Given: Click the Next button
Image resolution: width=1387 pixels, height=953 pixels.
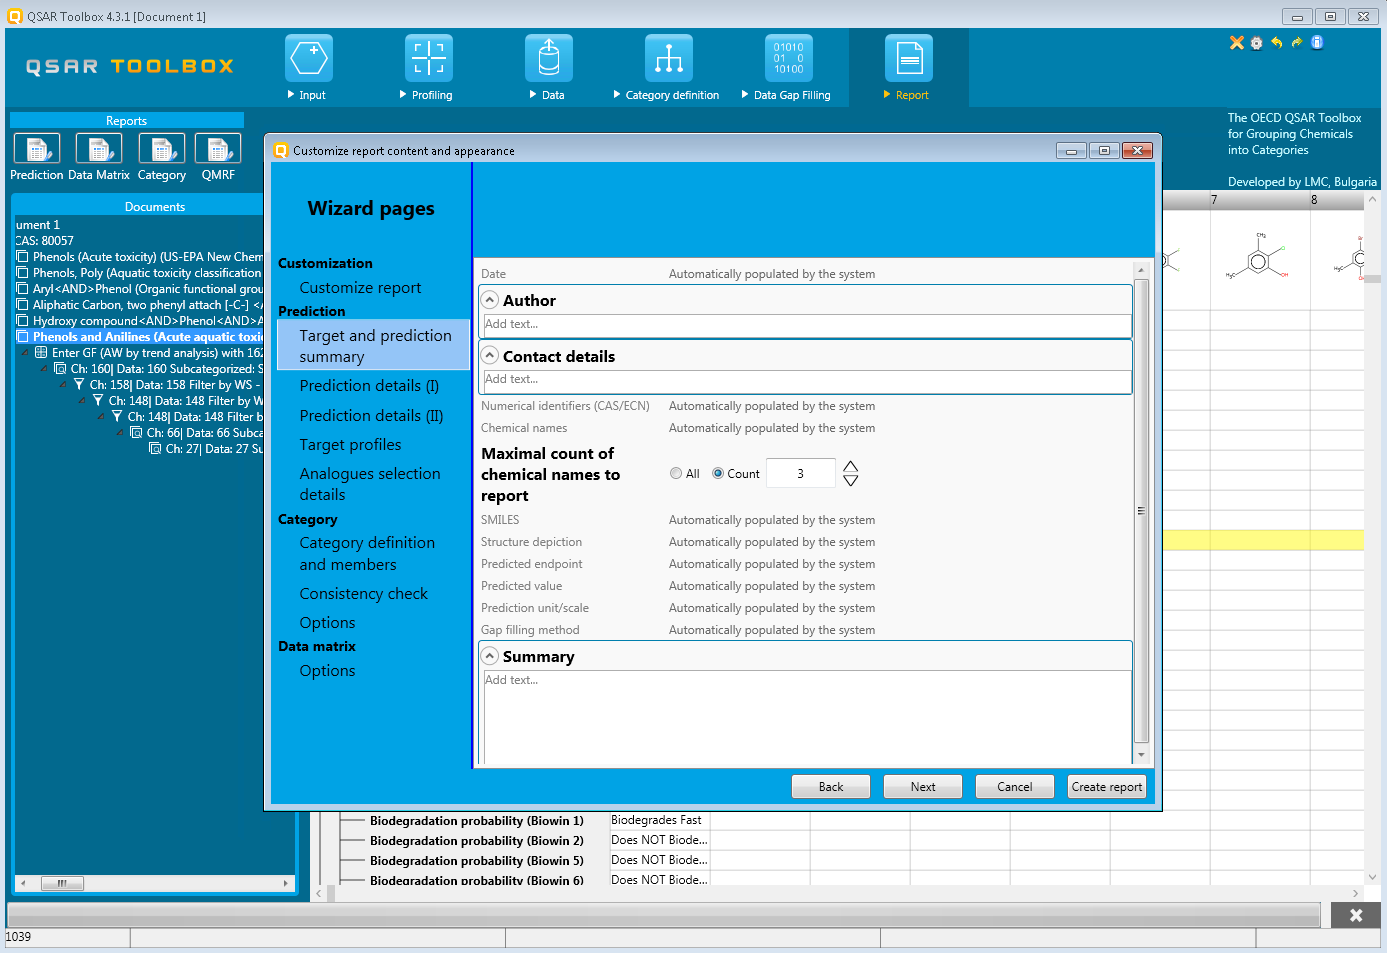Looking at the screenshot, I should (x=922, y=787).
